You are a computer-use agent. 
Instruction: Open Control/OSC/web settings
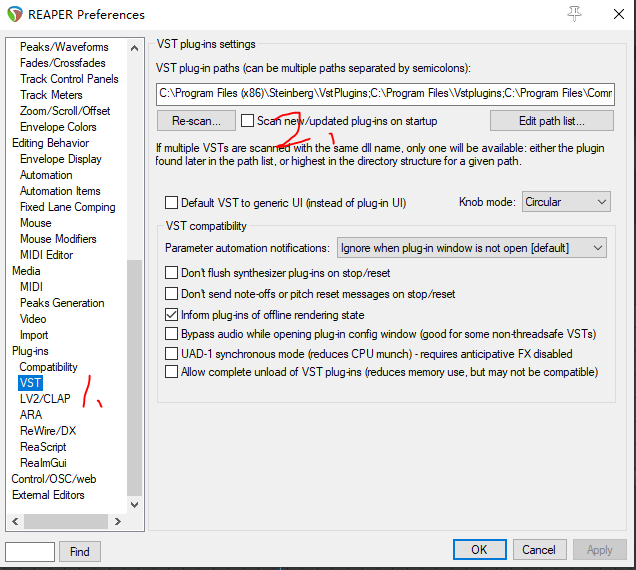[54, 479]
